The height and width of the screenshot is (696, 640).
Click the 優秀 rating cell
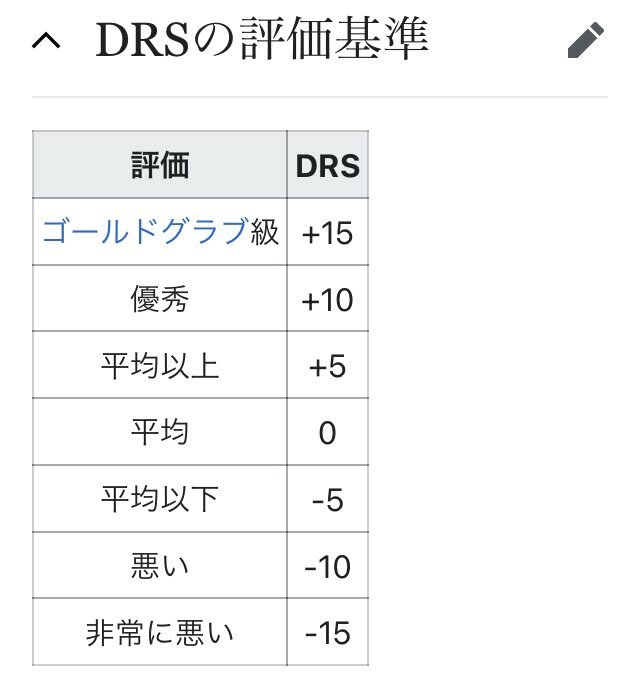point(160,298)
